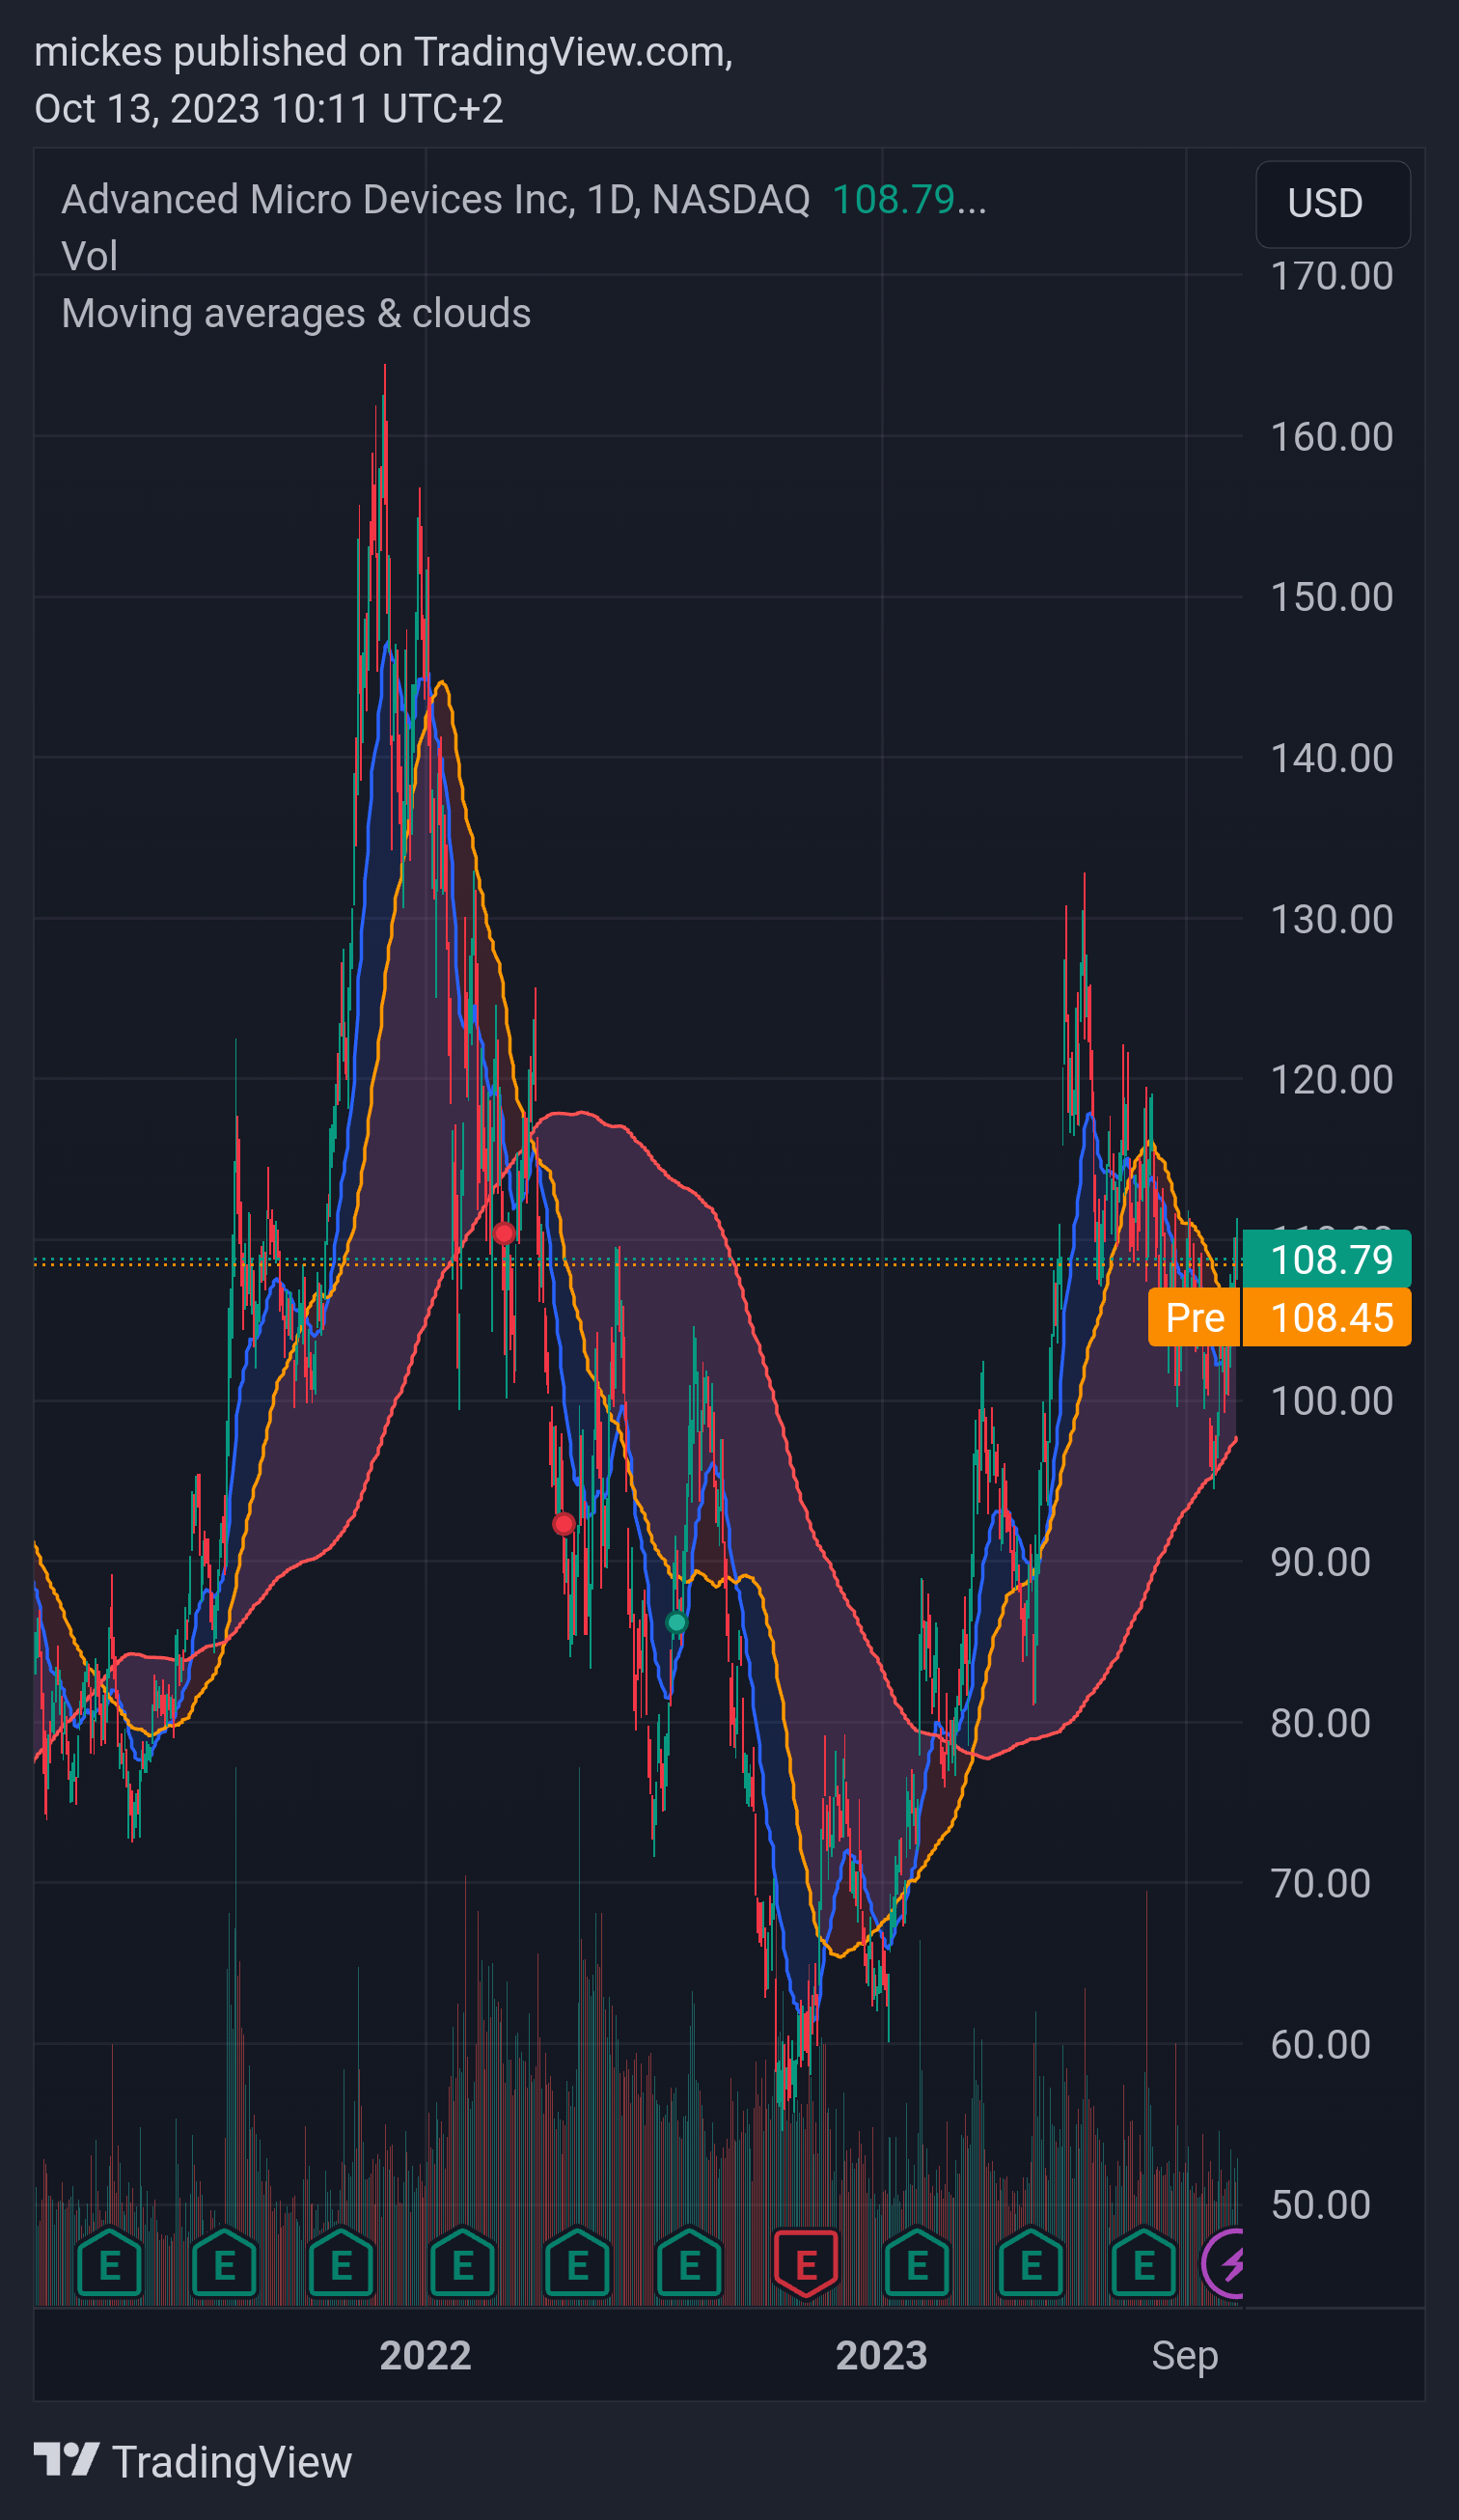Click the 140.00 price axis label
Screen dimensions: 1459x2520
[x=1332, y=758]
